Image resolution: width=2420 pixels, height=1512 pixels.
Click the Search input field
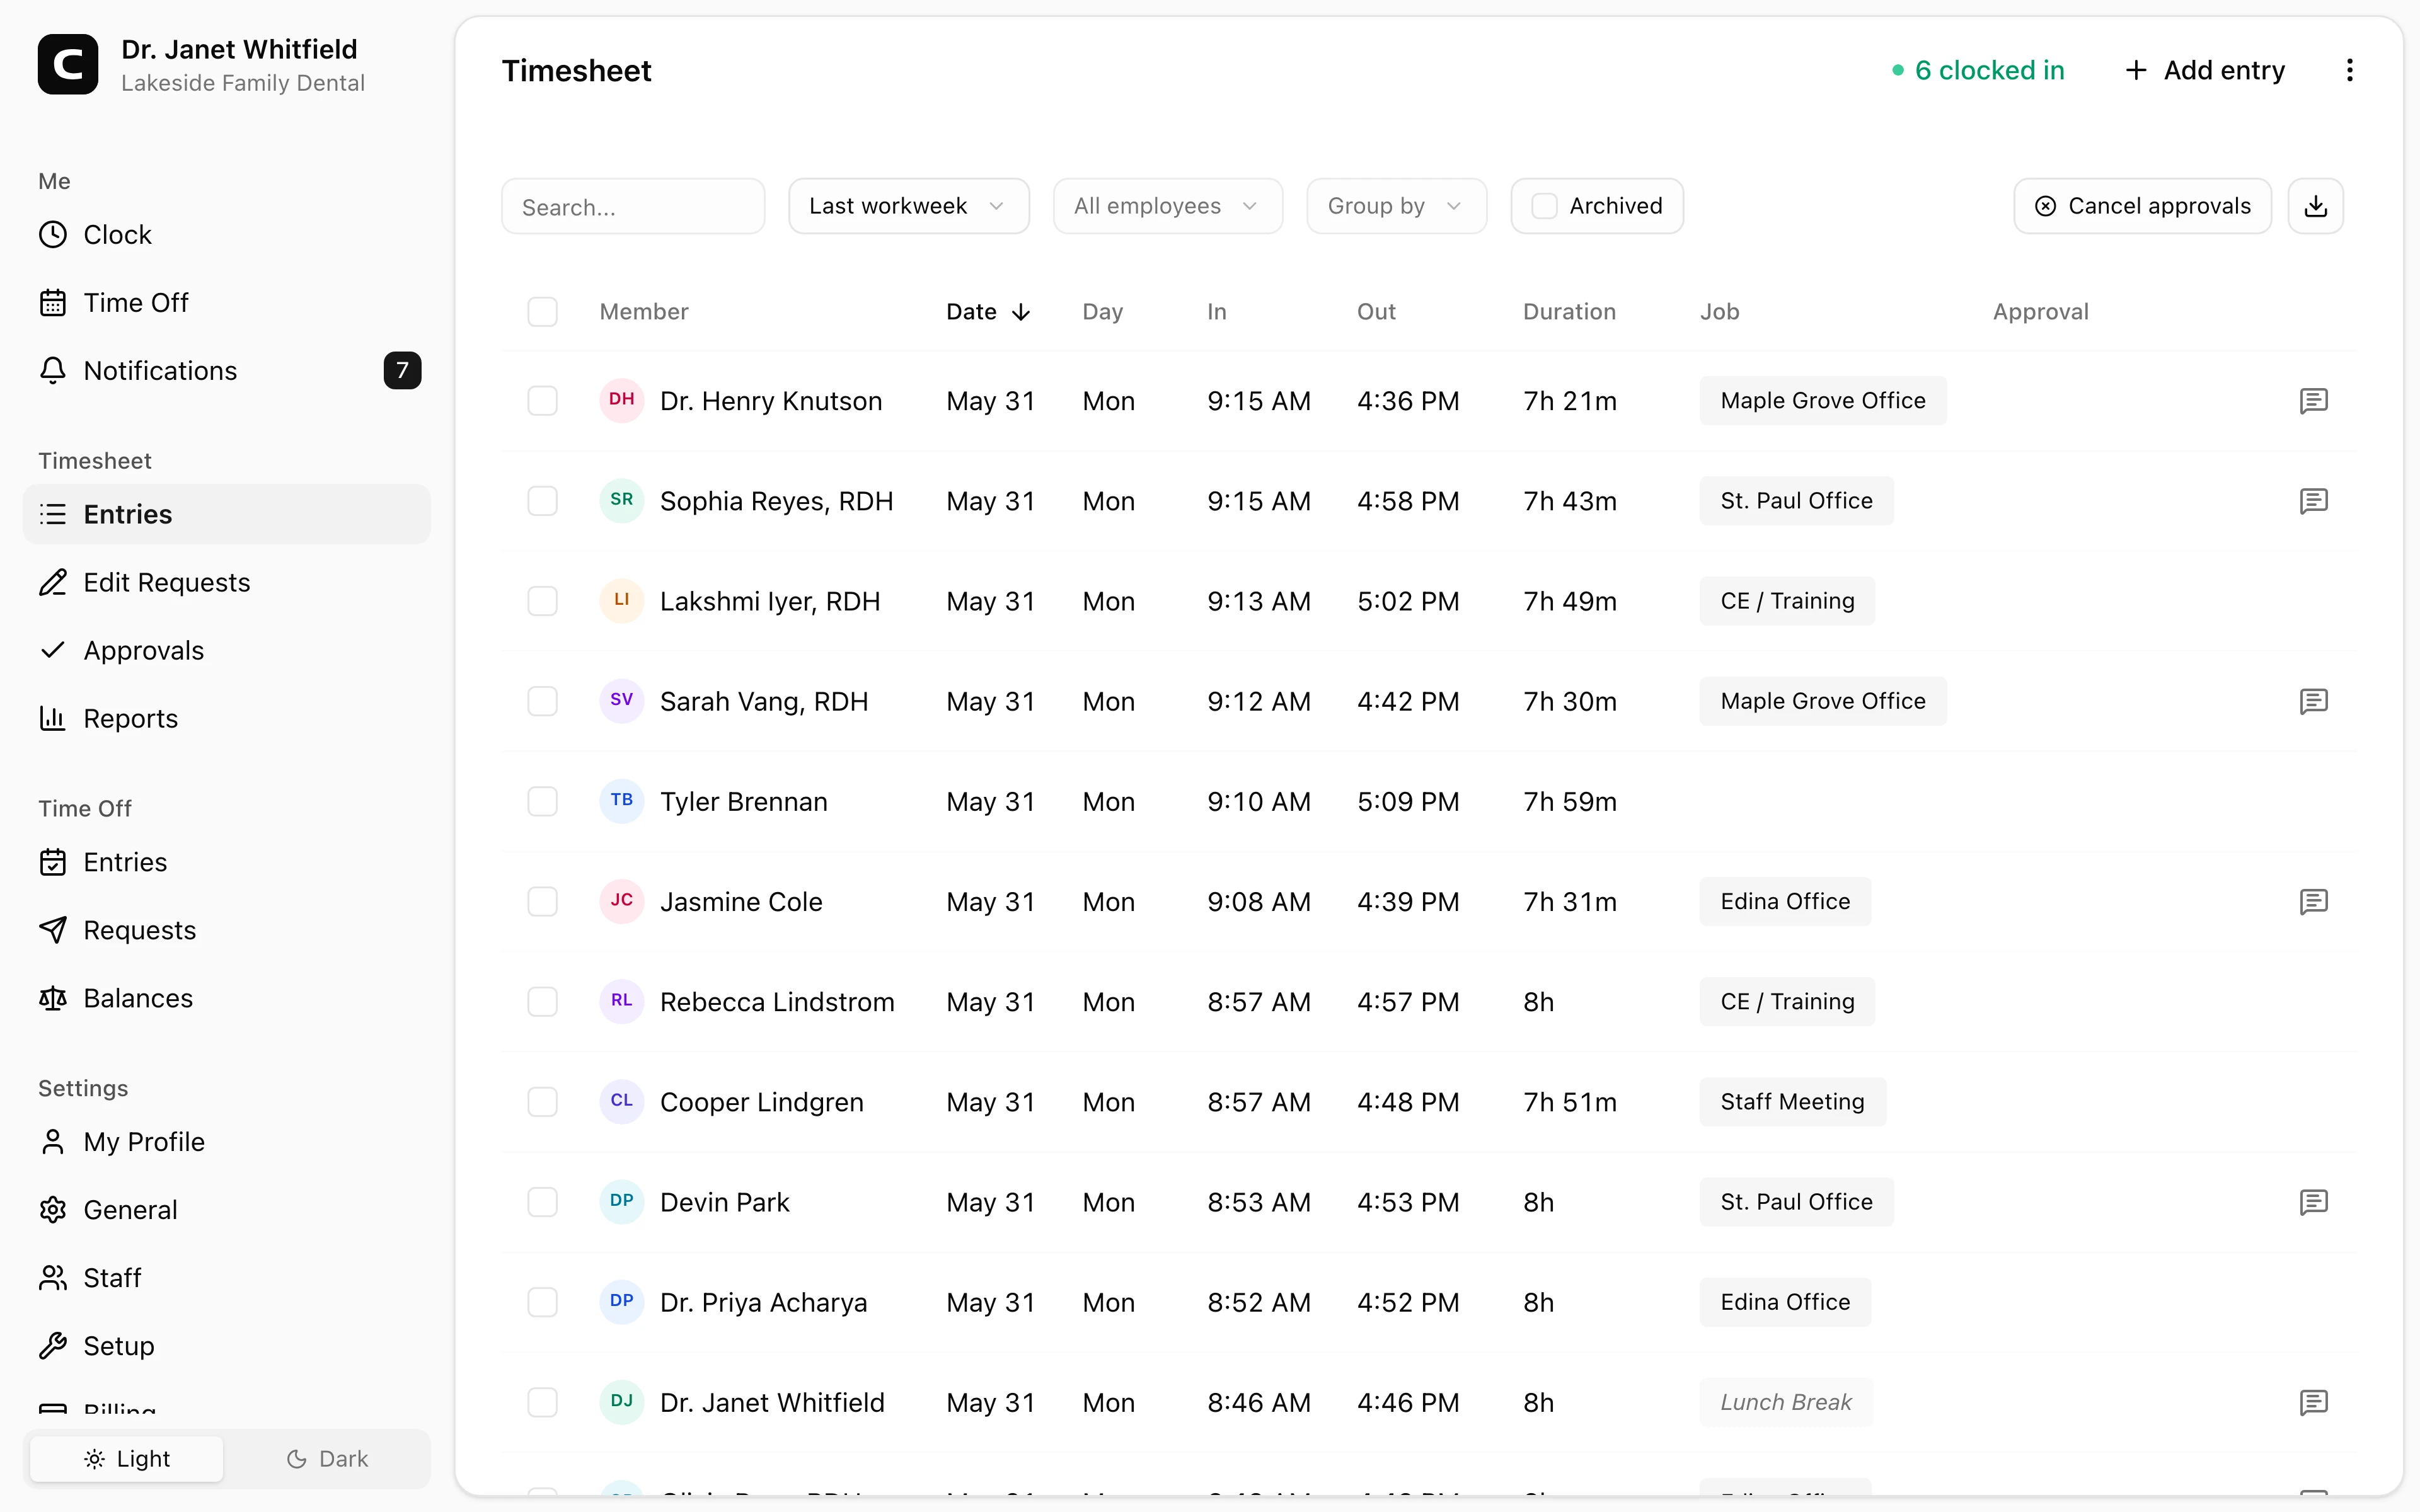[x=633, y=206]
